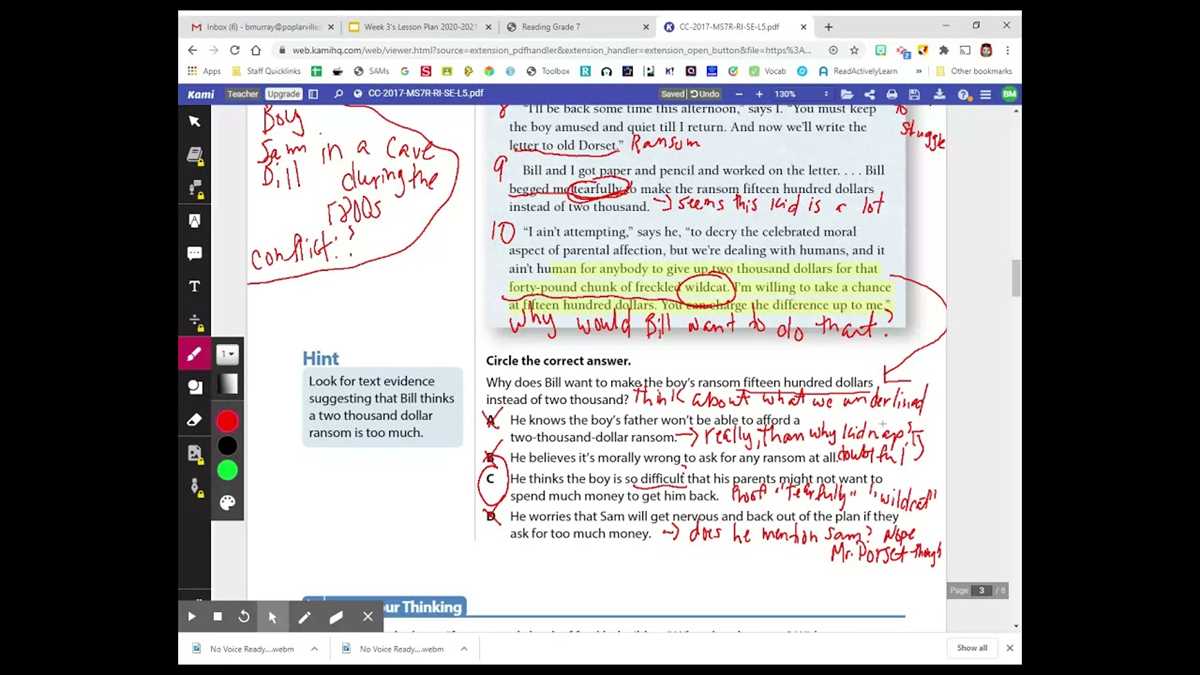Print the document from Kami toolbar

(892, 94)
